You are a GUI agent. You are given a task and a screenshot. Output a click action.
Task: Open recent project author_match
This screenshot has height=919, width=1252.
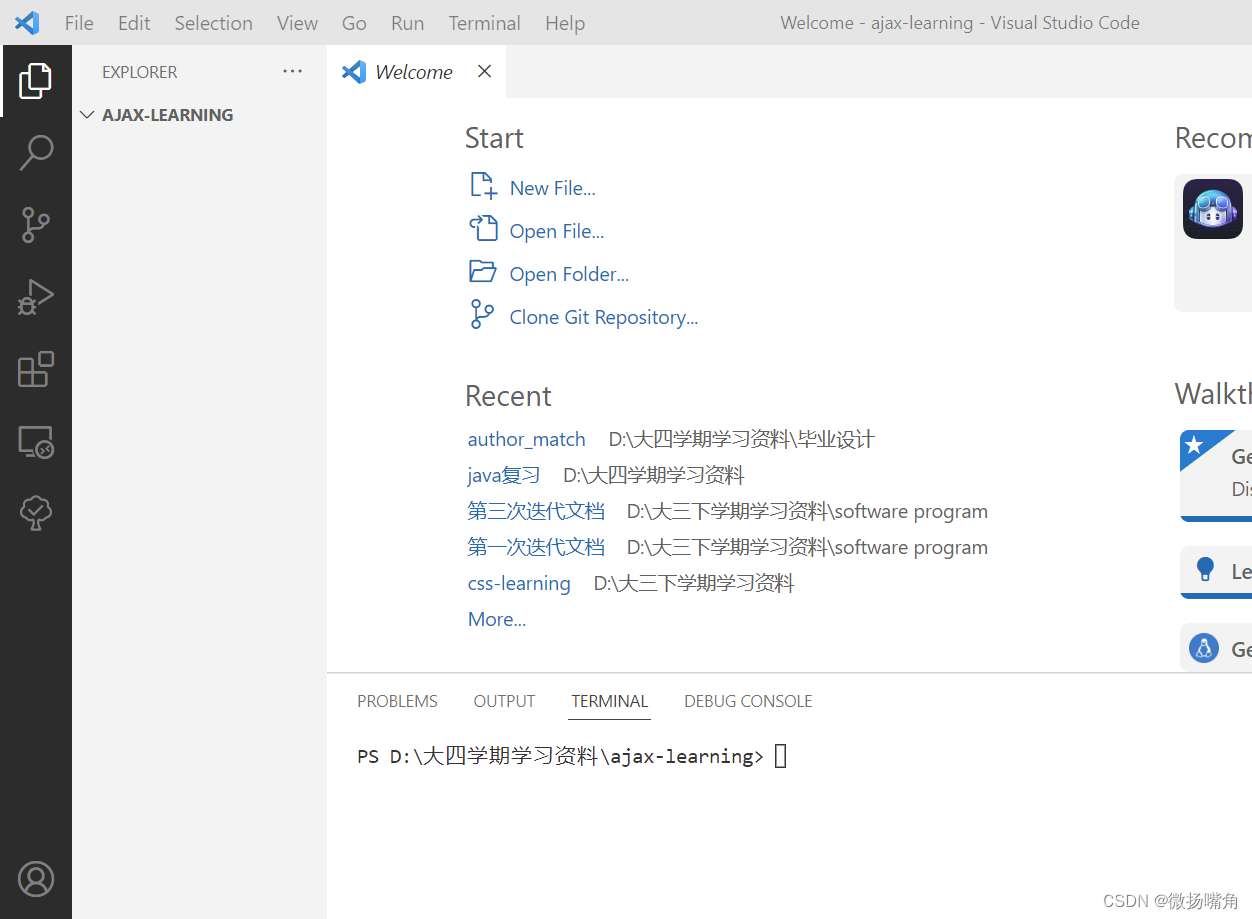pos(526,439)
